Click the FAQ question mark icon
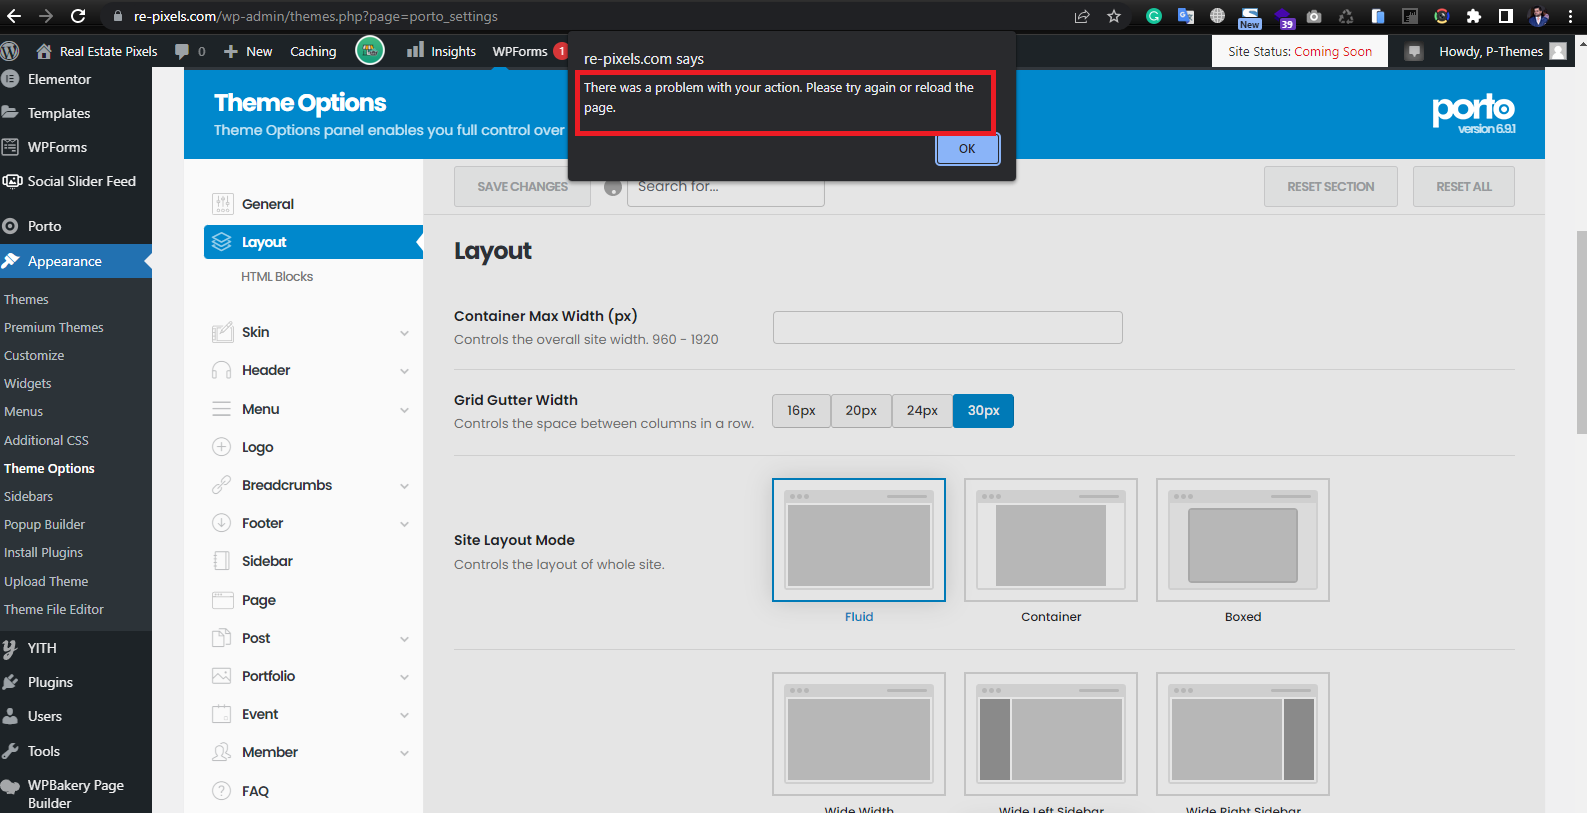Viewport: 1587px width, 813px height. point(222,791)
